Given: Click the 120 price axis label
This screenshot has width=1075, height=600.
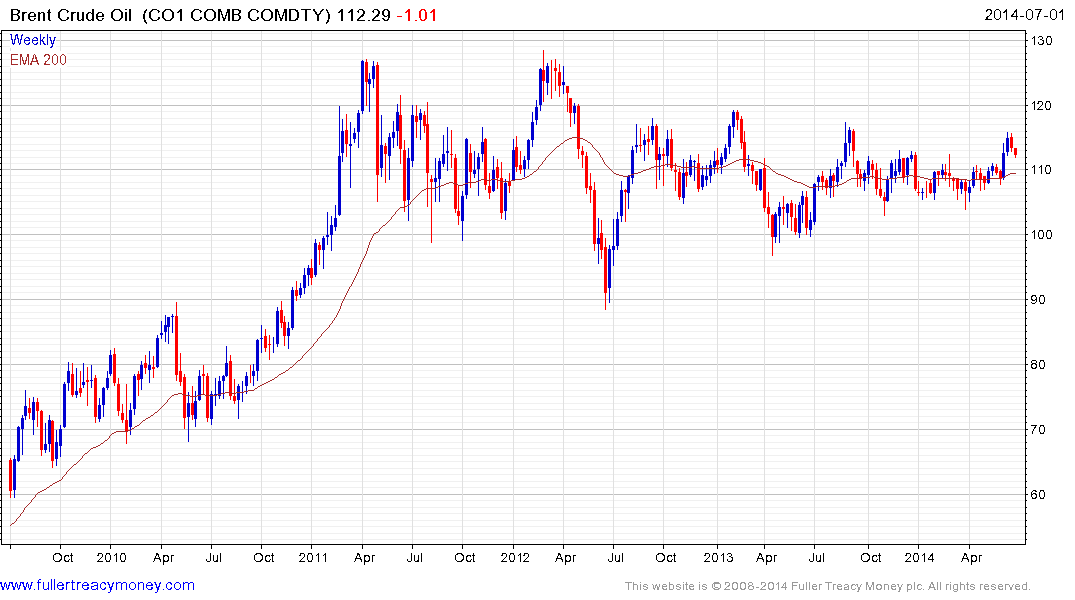Looking at the screenshot, I should [x=1041, y=106].
